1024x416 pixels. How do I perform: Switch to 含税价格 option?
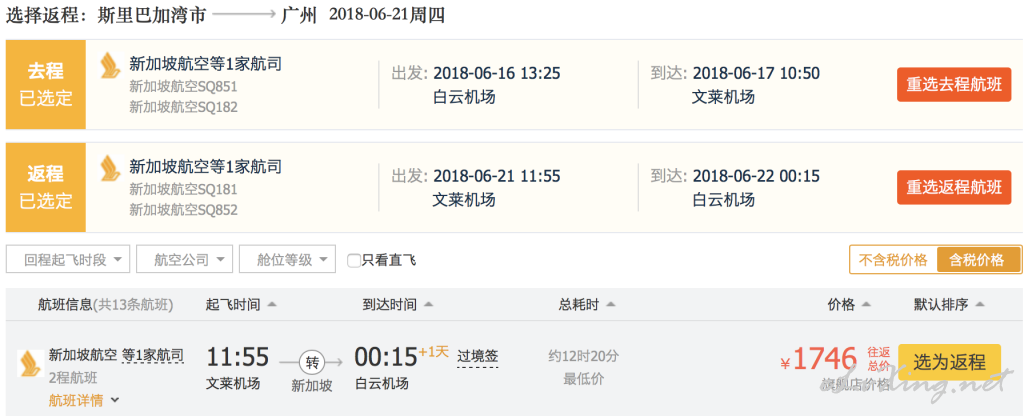tap(978, 259)
